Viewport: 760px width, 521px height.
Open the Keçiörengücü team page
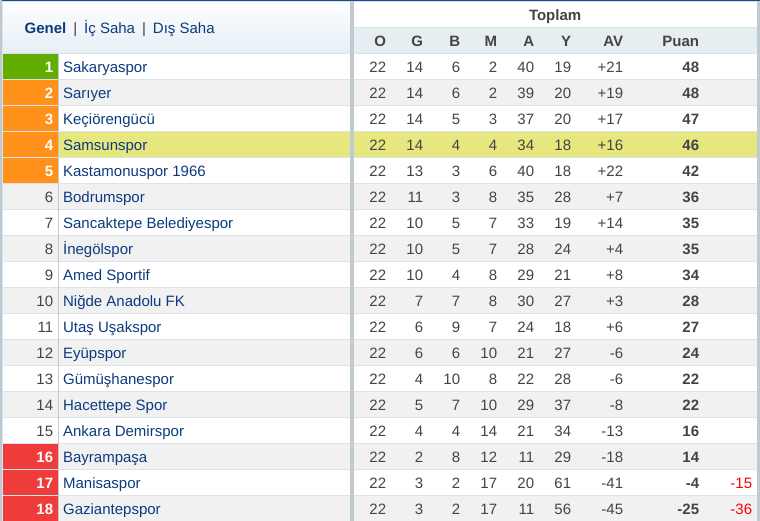pos(109,119)
